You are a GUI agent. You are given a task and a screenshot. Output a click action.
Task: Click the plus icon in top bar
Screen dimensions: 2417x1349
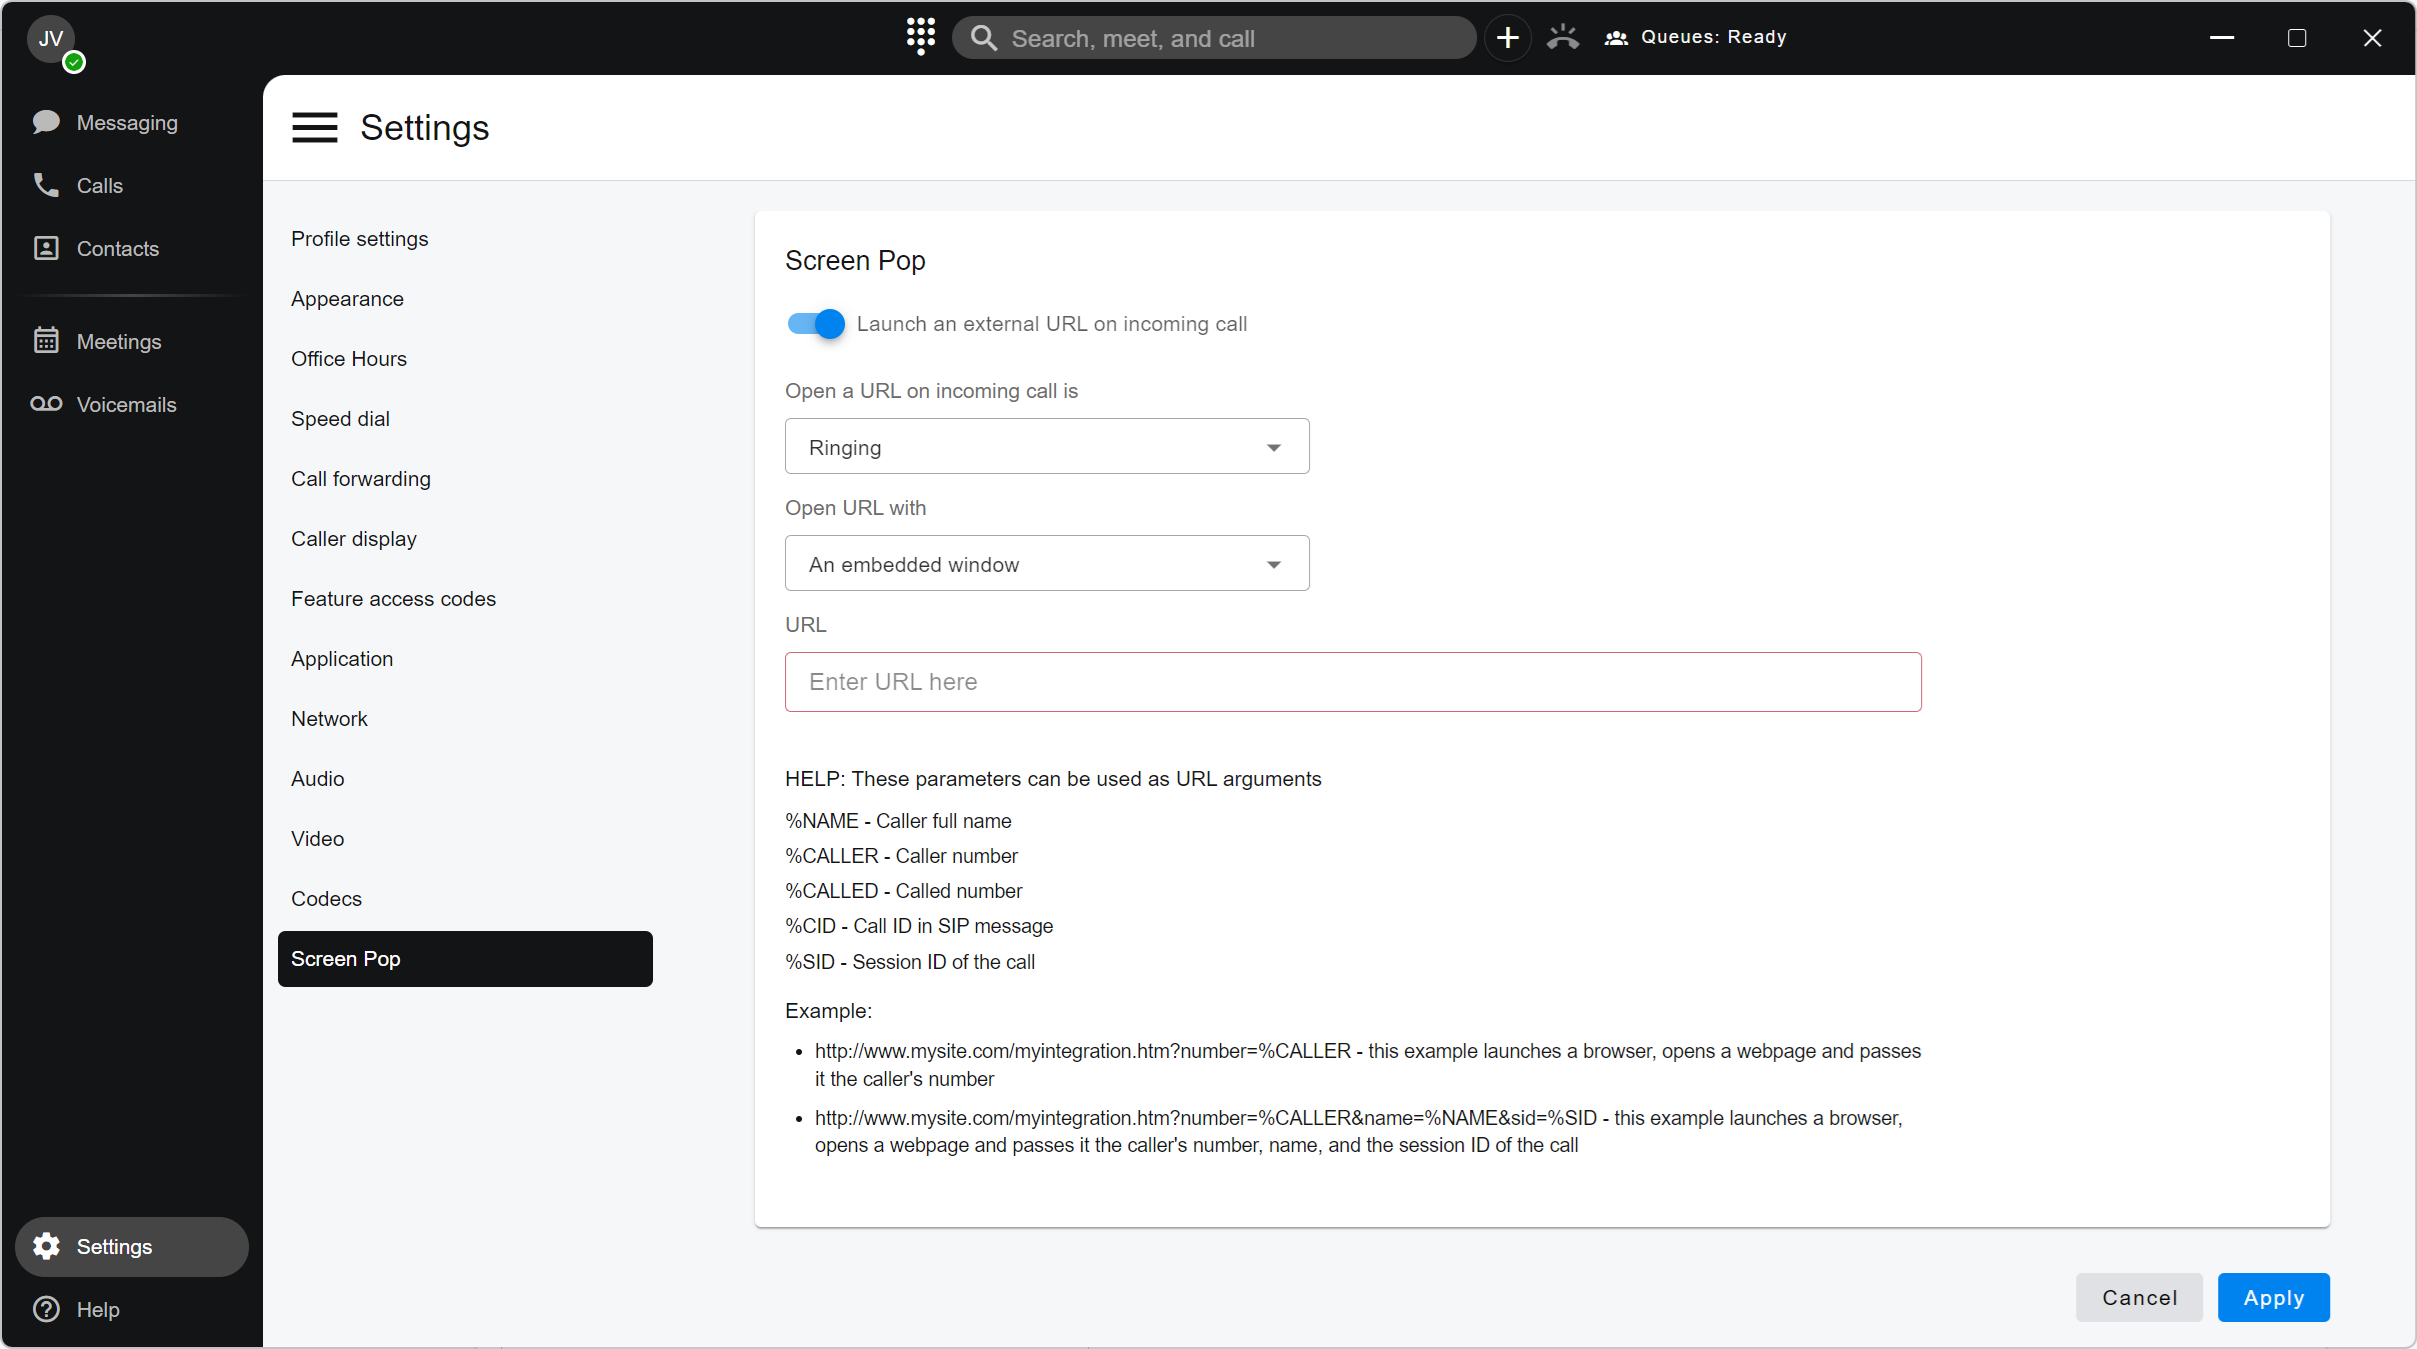[x=1507, y=38]
